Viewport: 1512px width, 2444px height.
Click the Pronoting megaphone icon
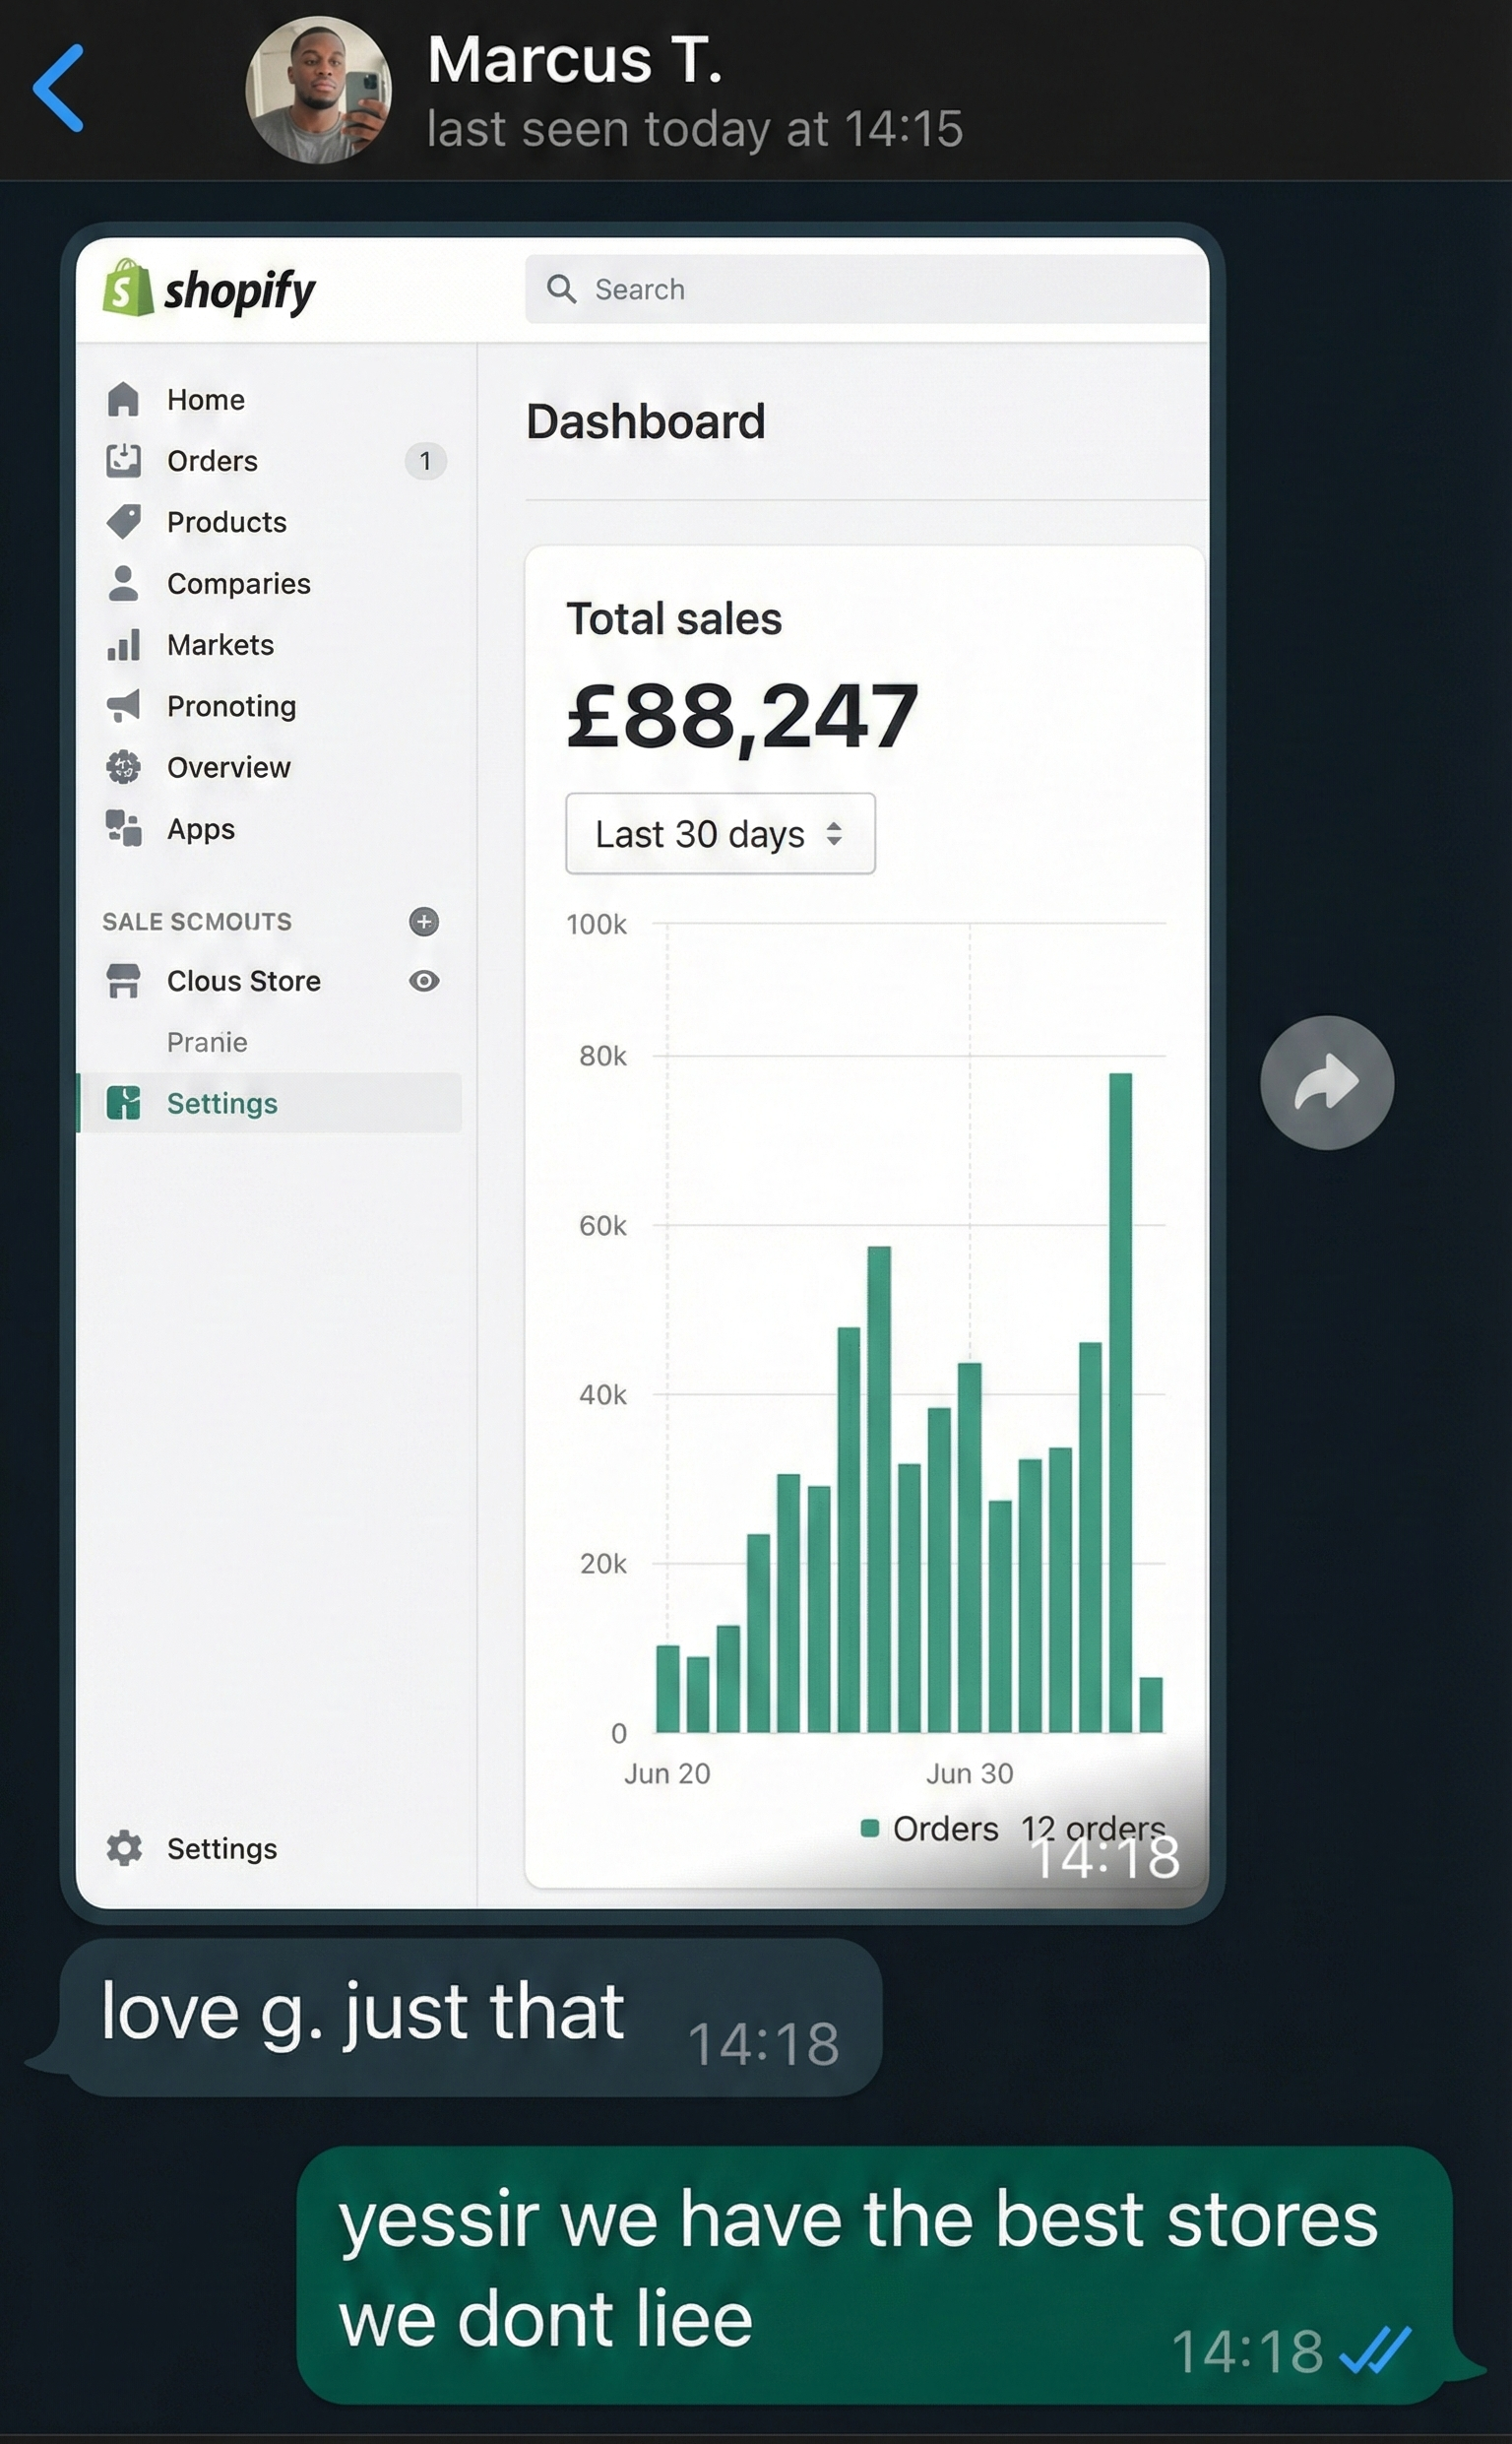[123, 706]
